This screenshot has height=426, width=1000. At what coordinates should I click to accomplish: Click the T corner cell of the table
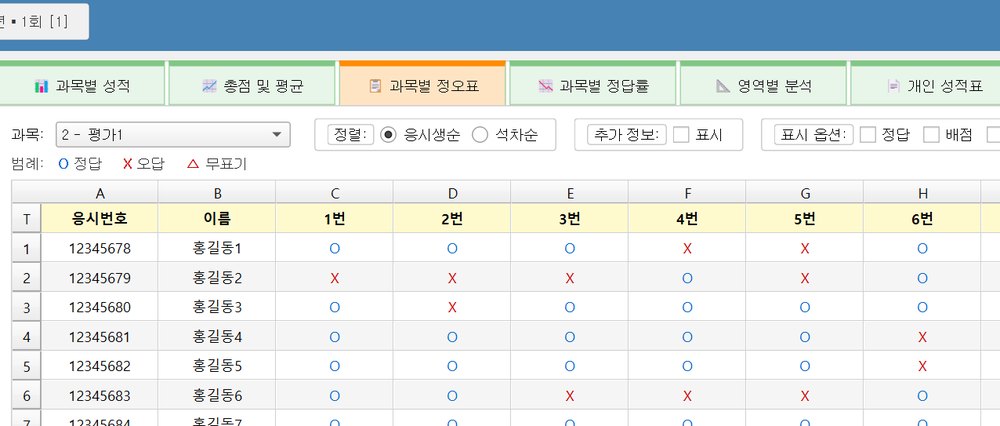tap(27, 219)
